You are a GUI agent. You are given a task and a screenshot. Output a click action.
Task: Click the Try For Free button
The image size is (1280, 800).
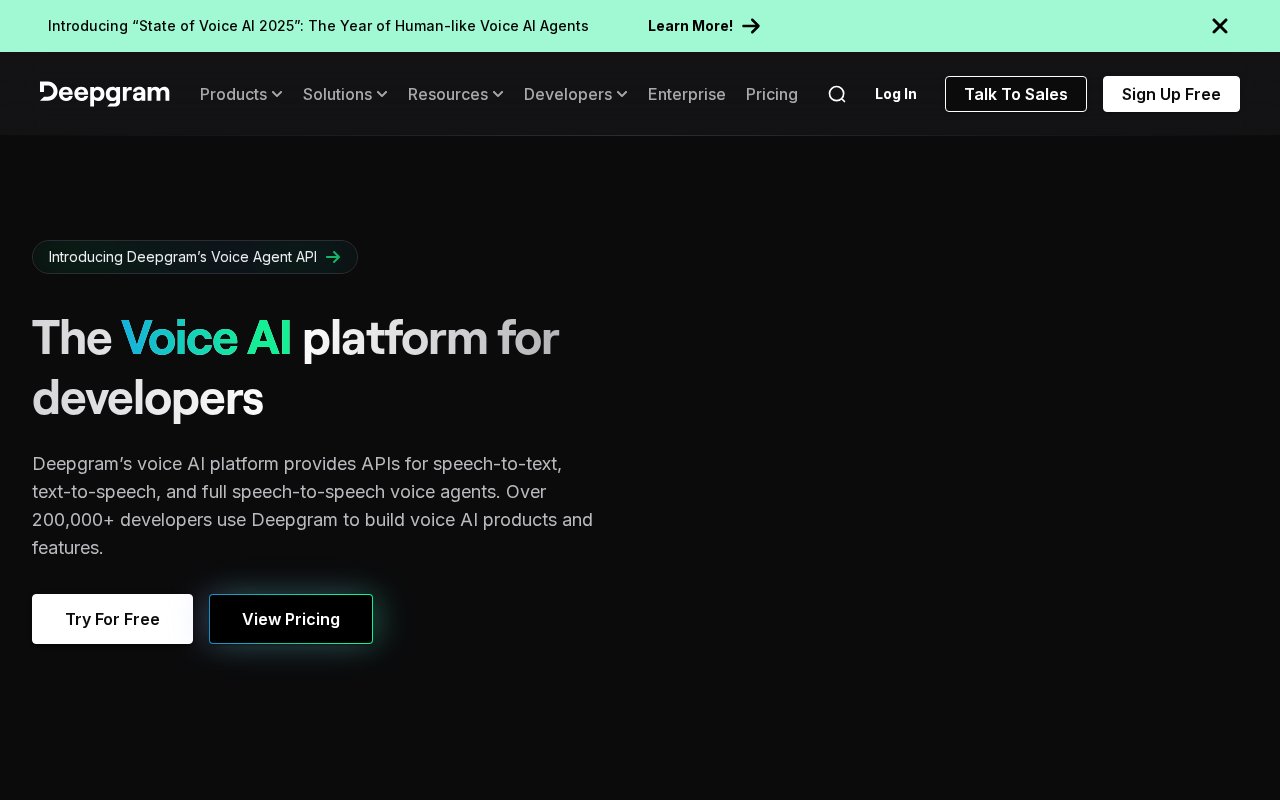[x=112, y=619]
